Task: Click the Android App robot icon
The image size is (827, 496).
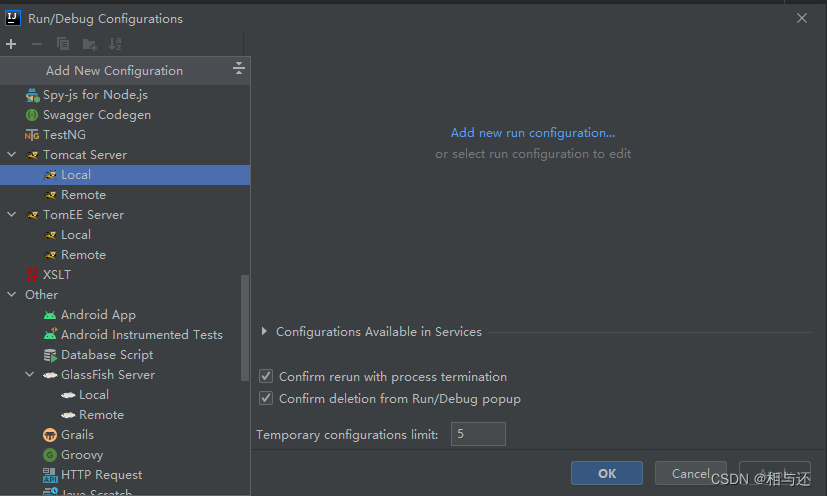Action: [x=50, y=315]
